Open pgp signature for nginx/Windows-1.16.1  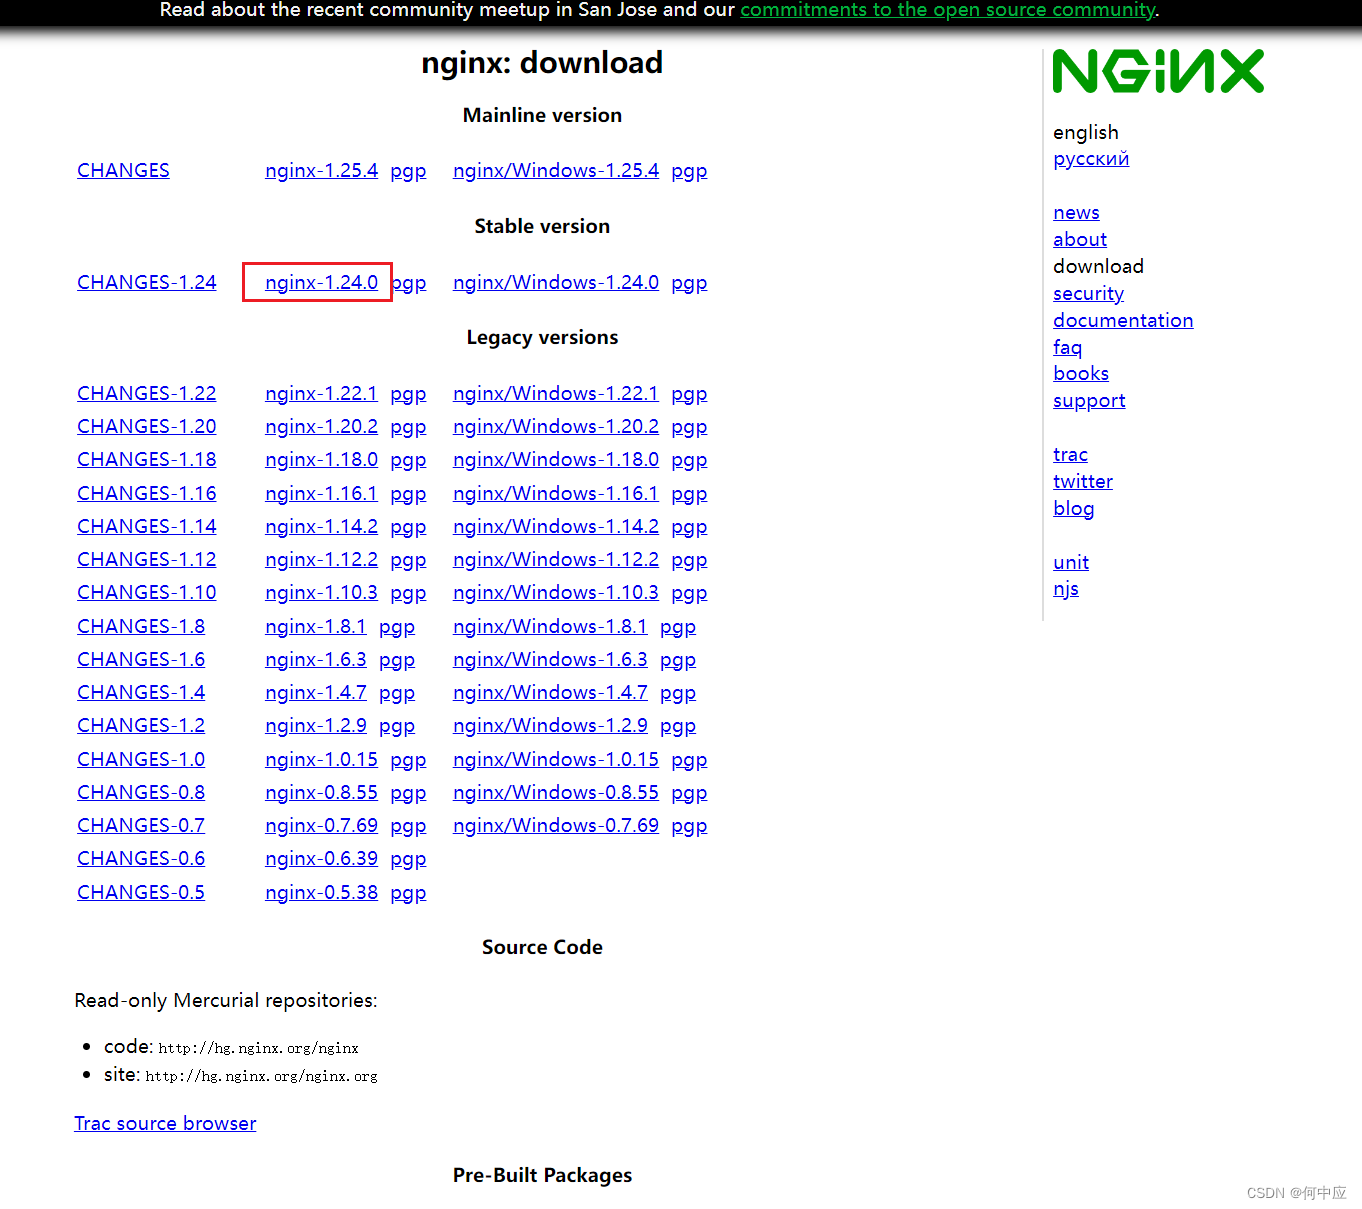click(x=689, y=494)
